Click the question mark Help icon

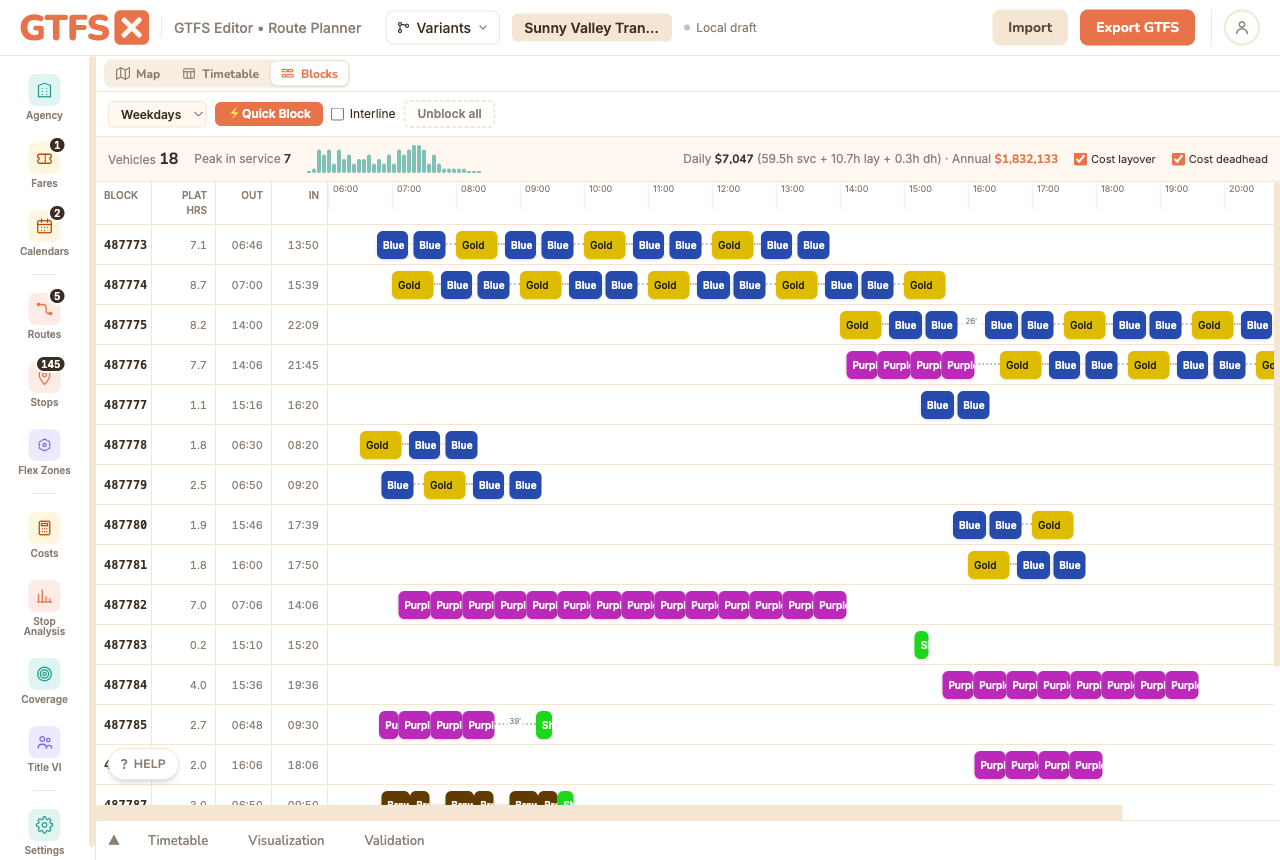[124, 764]
